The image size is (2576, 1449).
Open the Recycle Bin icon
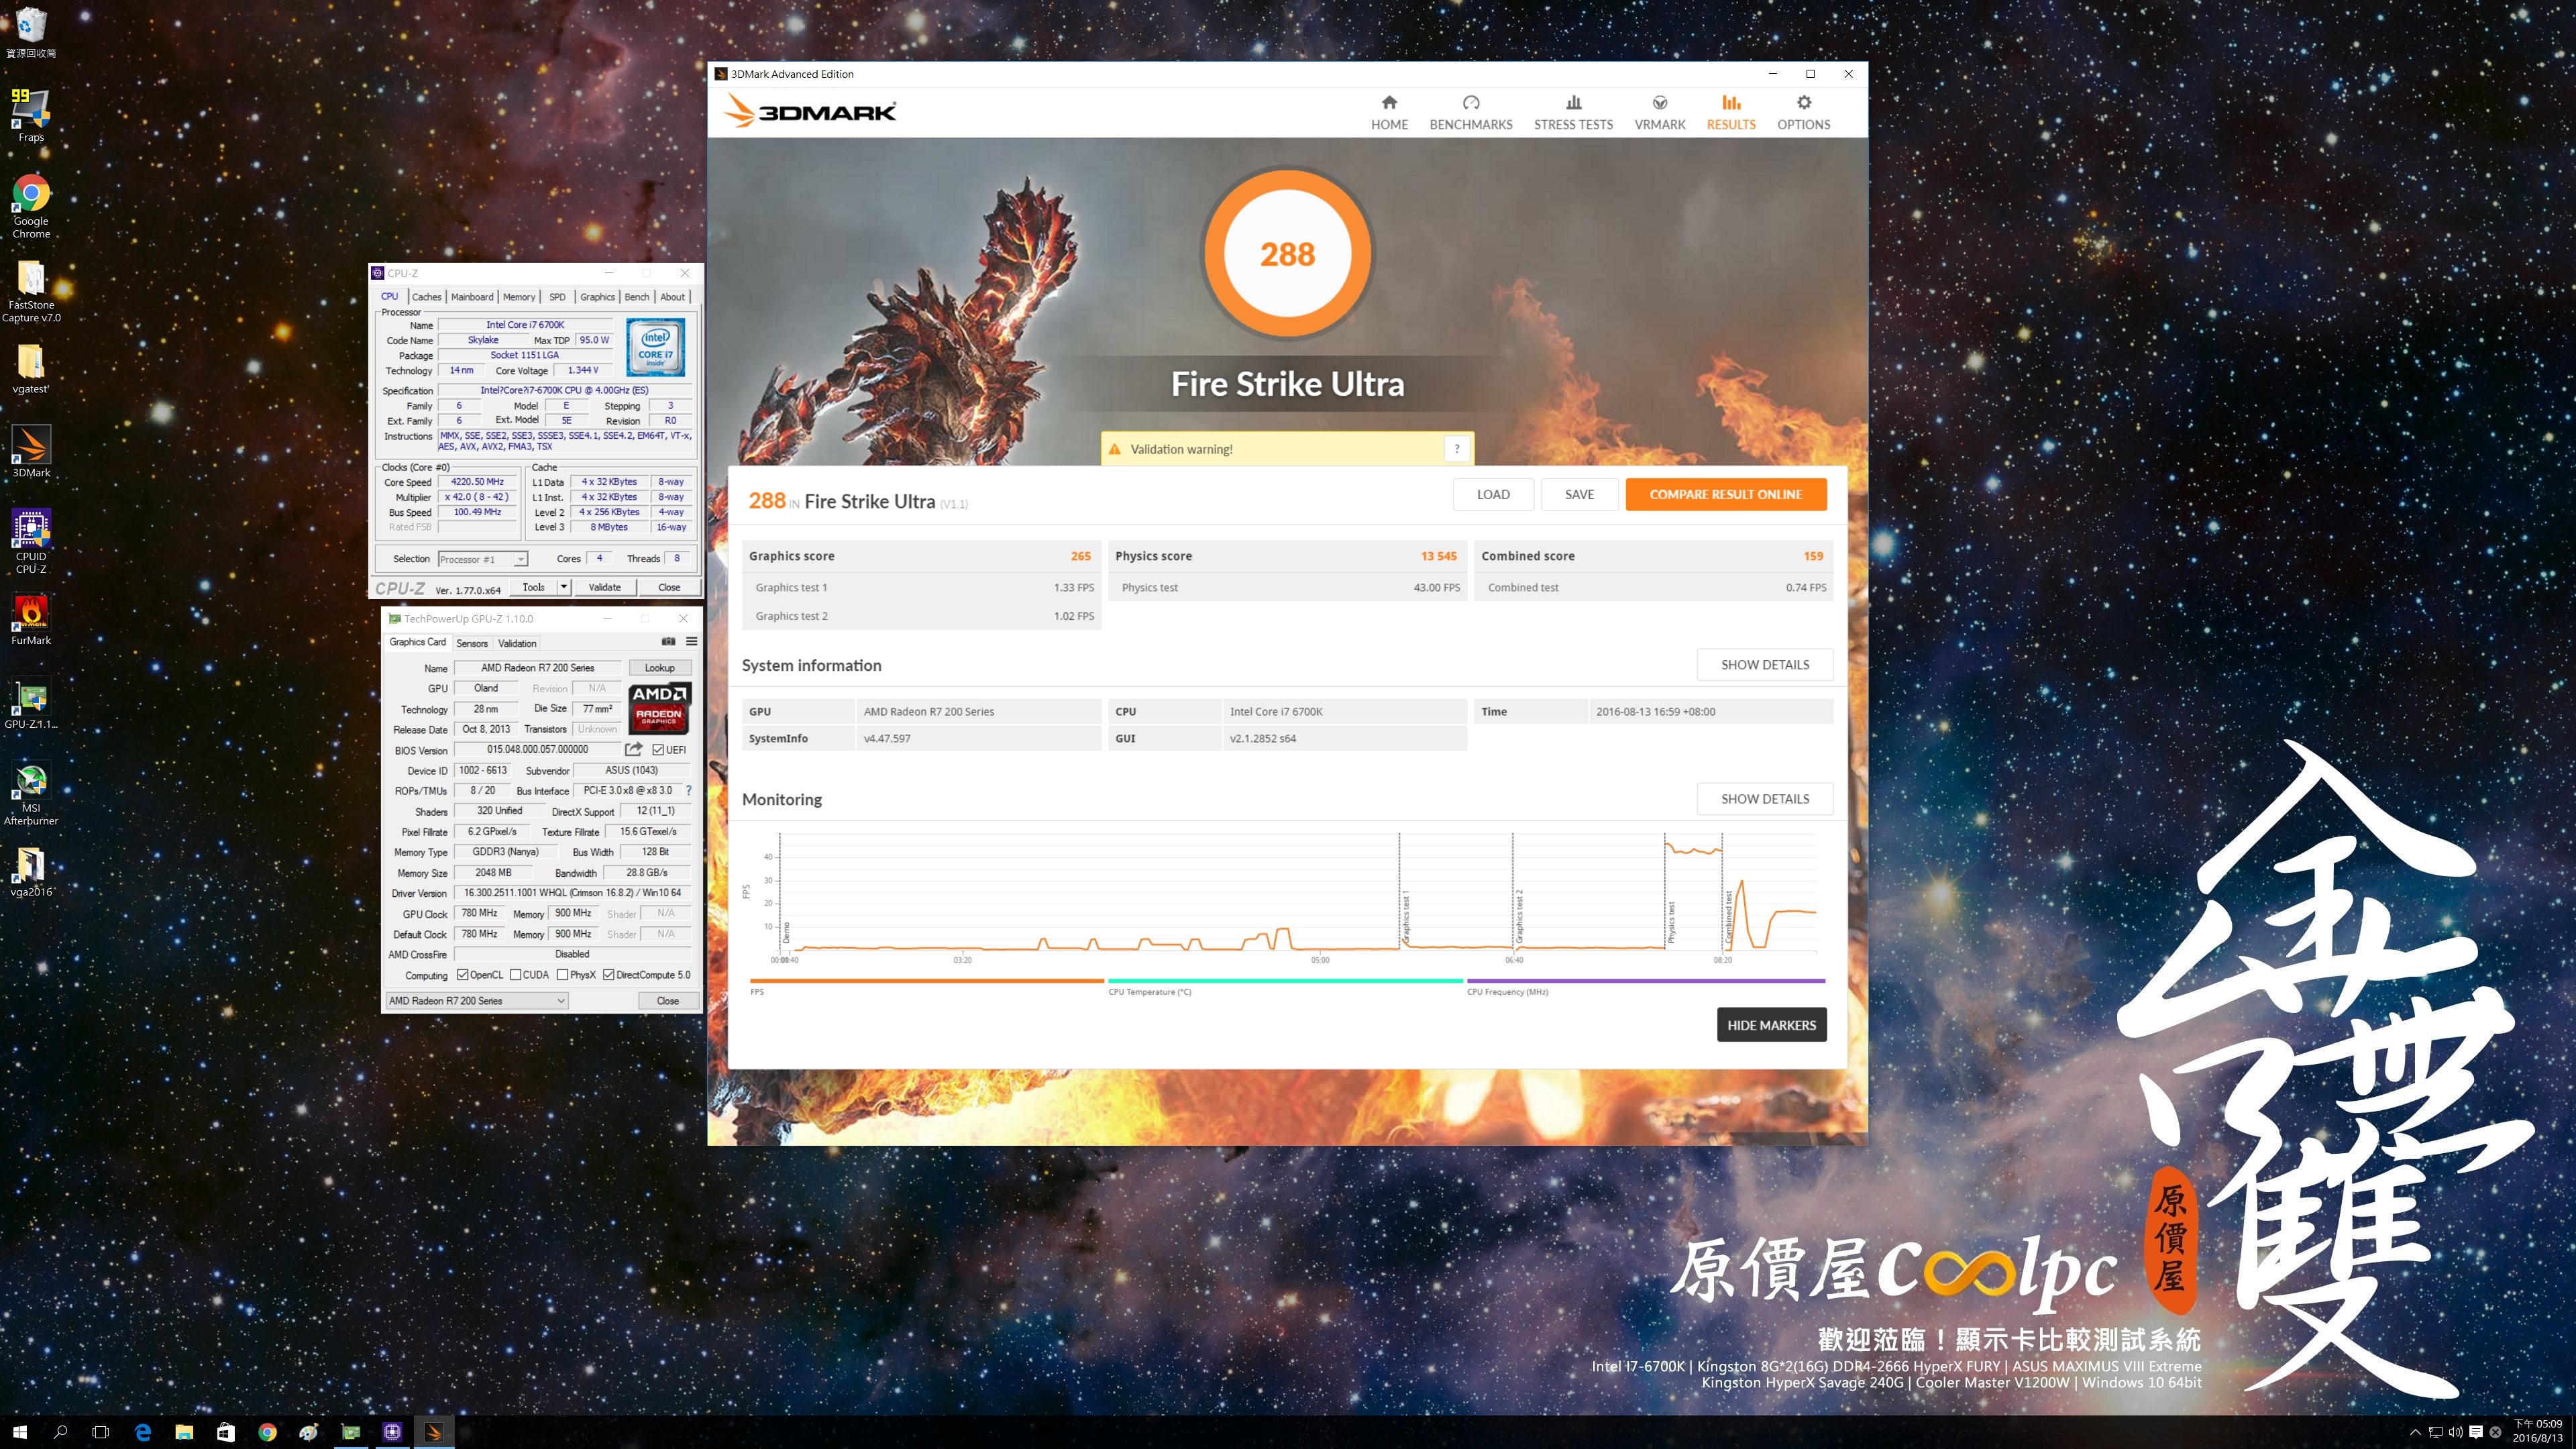[31, 32]
